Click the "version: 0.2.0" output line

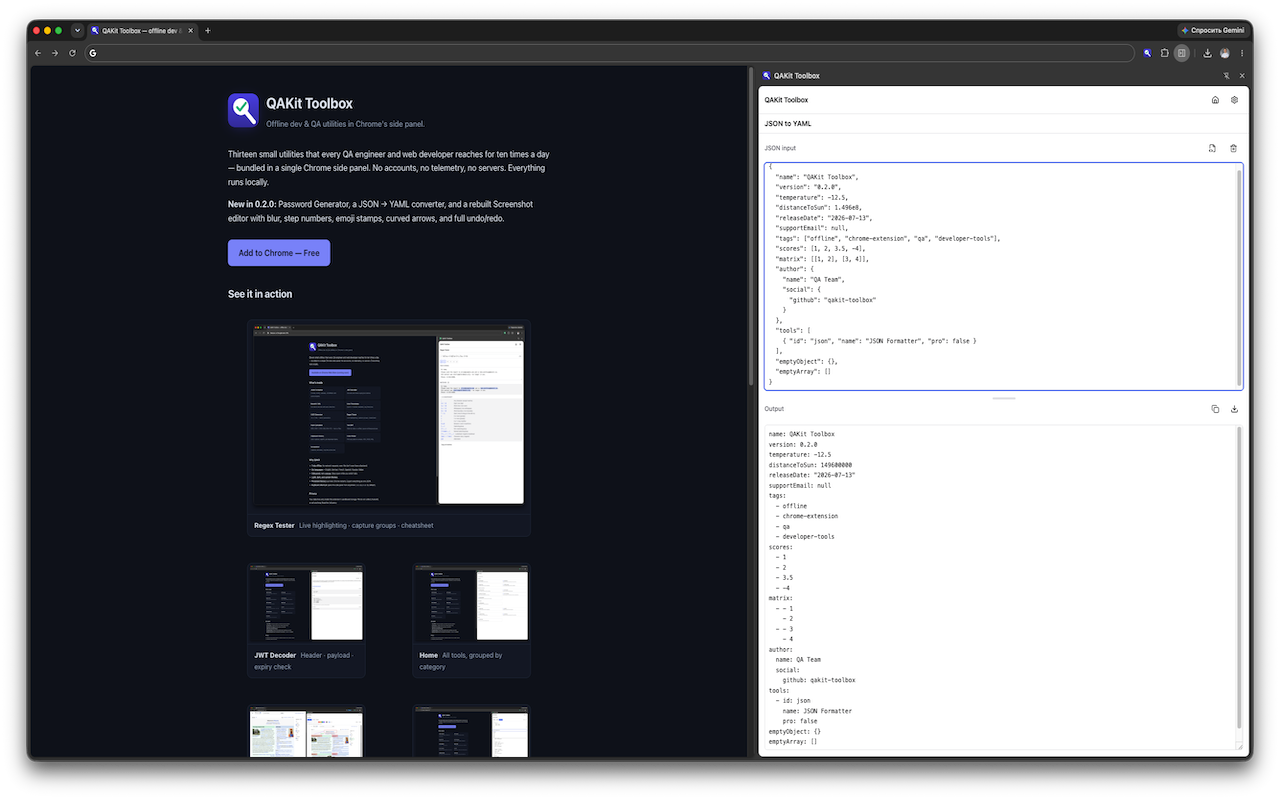[793, 444]
